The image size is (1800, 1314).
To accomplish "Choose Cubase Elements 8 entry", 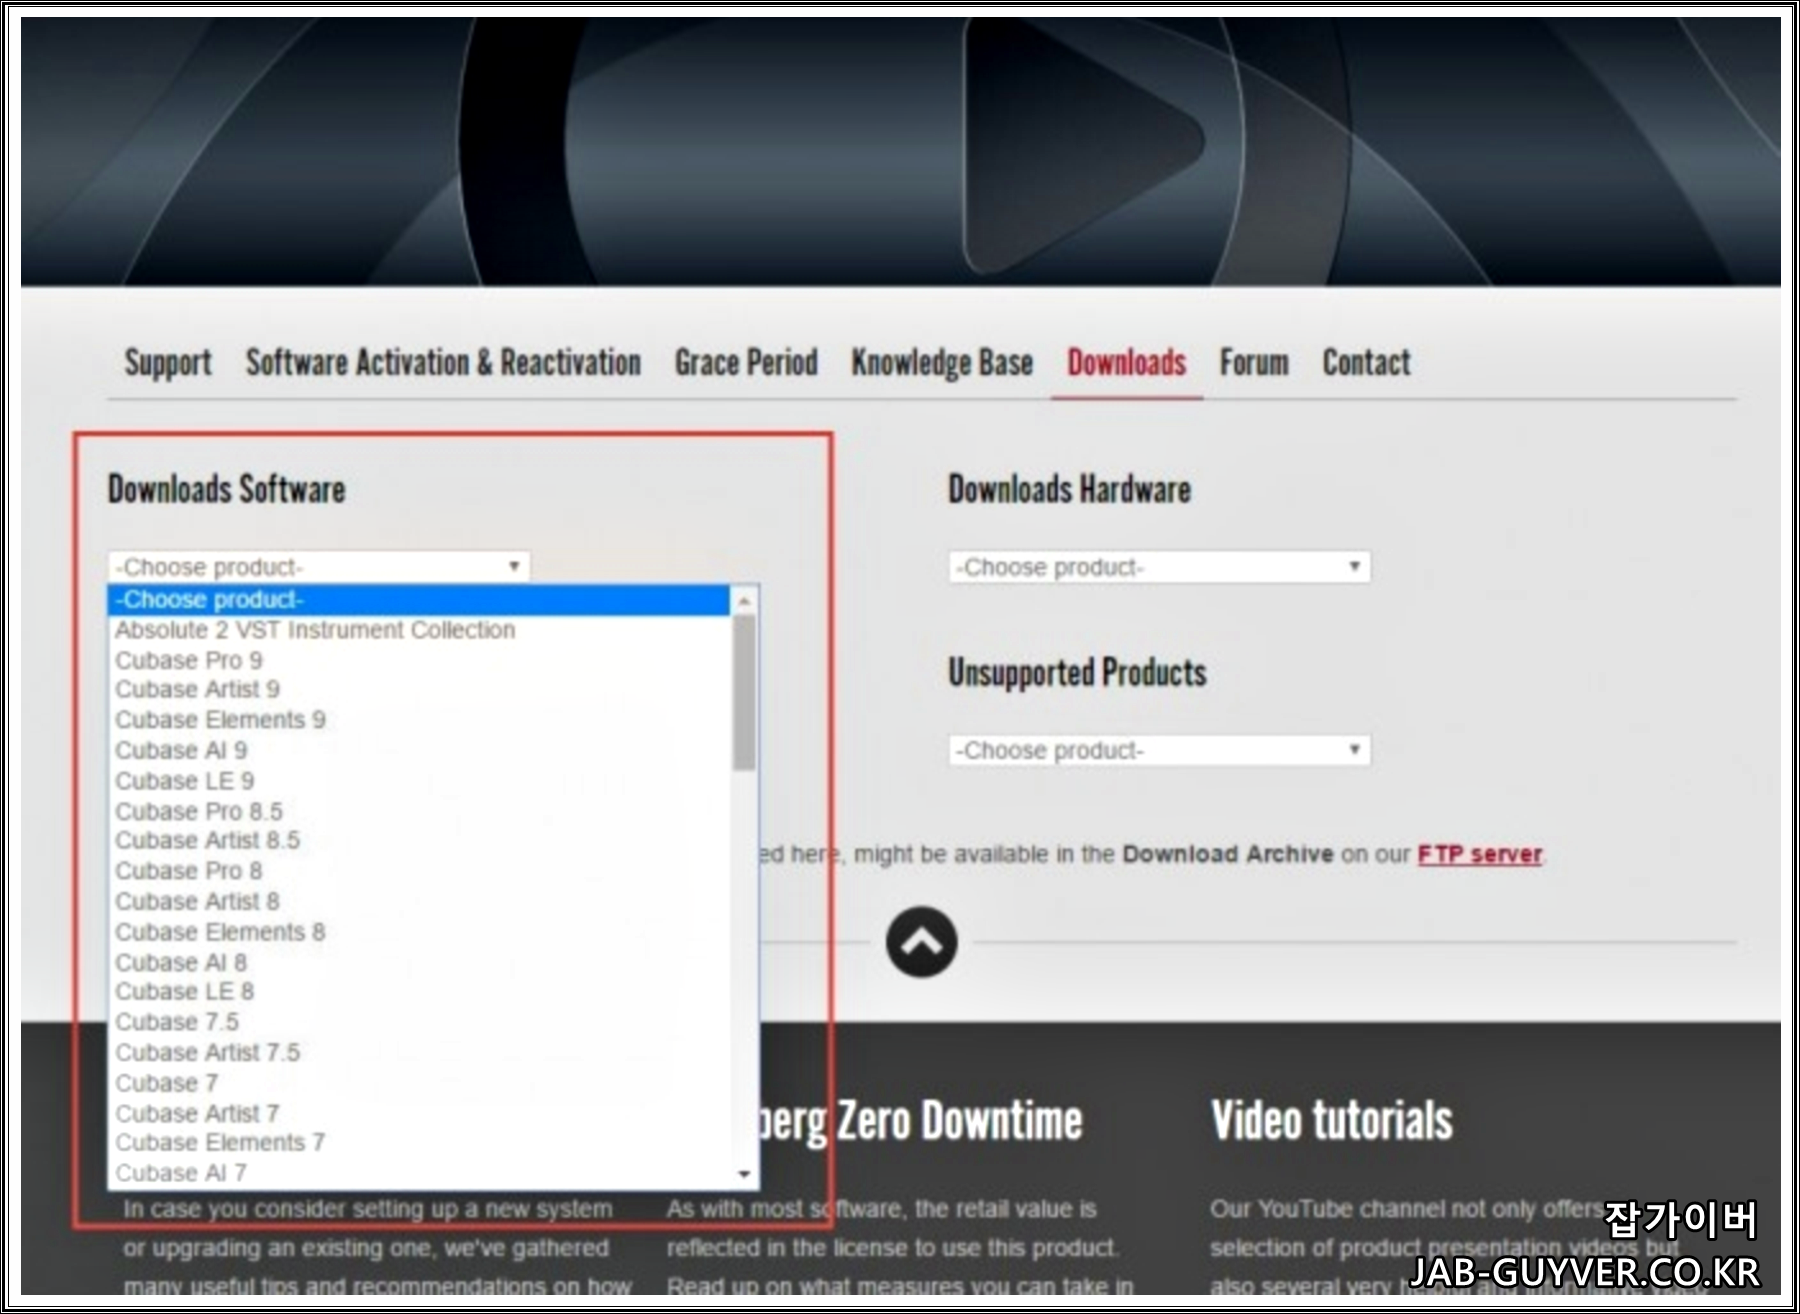I will coord(419,932).
